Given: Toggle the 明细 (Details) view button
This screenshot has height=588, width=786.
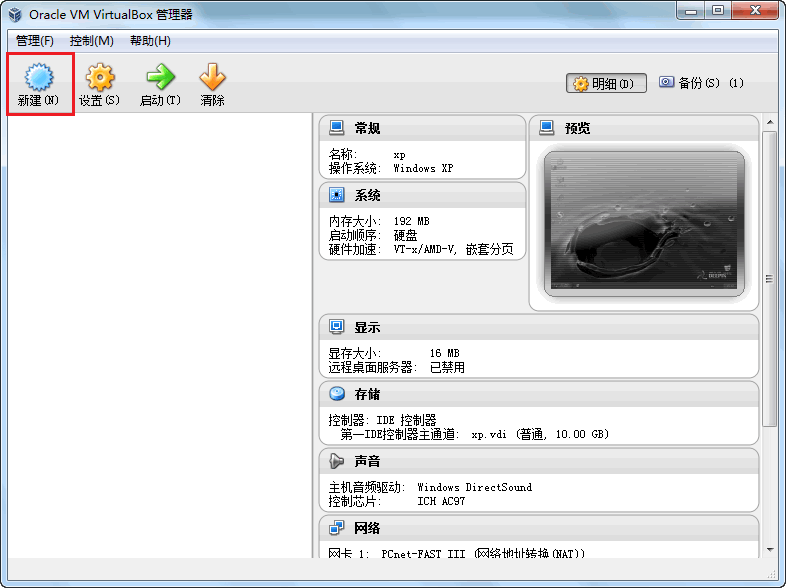Looking at the screenshot, I should (x=606, y=83).
